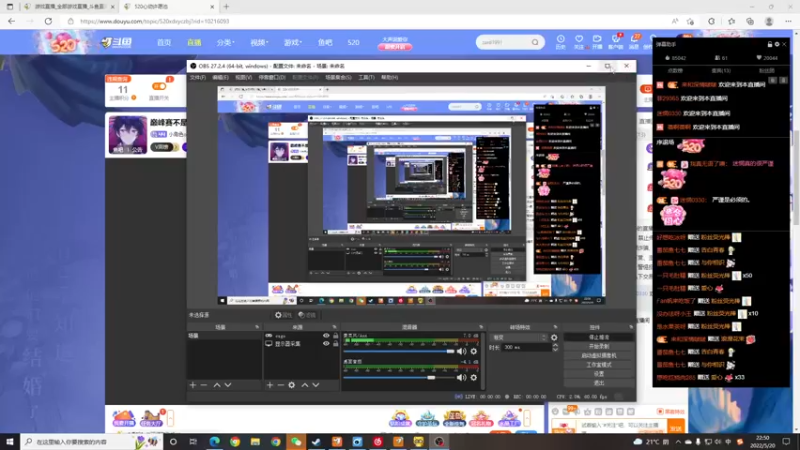Screen dimensions: 800x450
Task: Open the OBS 编辑(E) menu
Action: tap(220, 78)
